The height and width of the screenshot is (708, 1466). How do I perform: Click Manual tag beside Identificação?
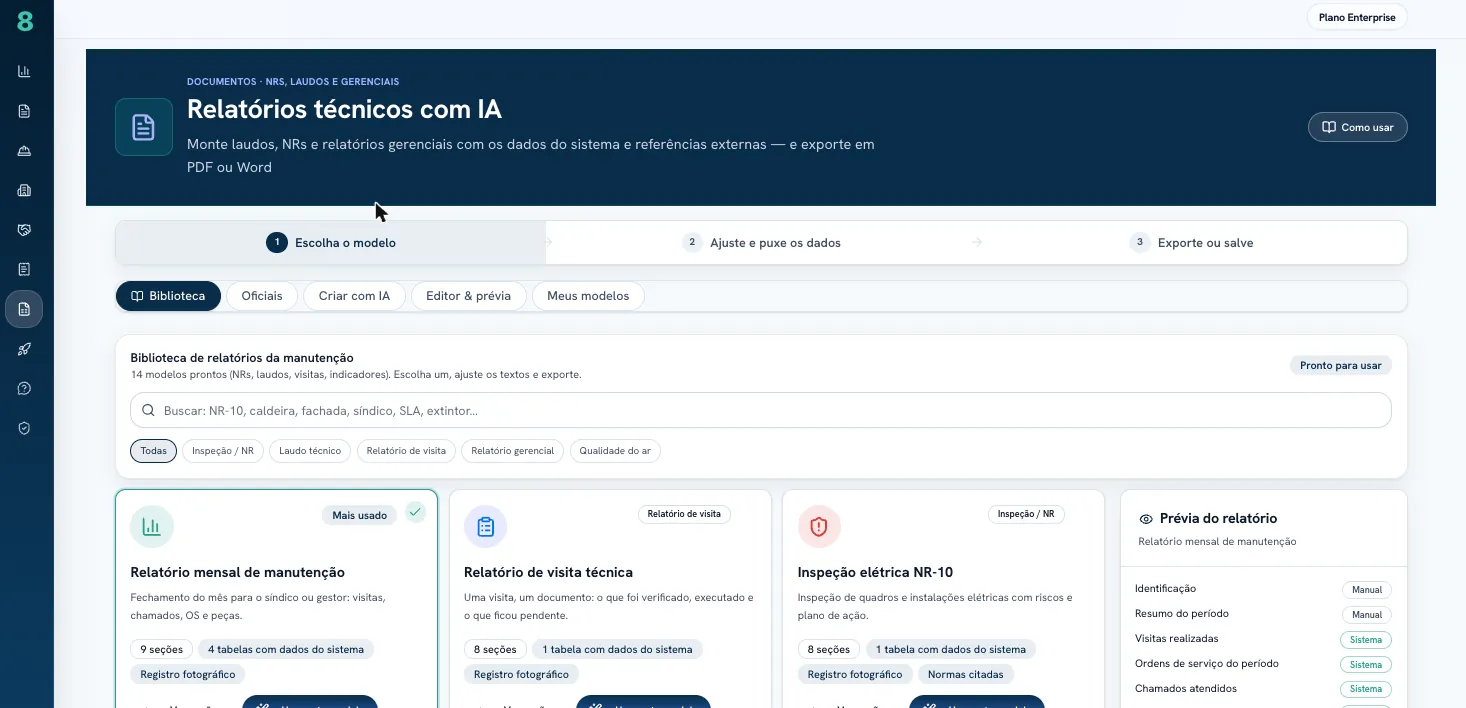click(1366, 590)
